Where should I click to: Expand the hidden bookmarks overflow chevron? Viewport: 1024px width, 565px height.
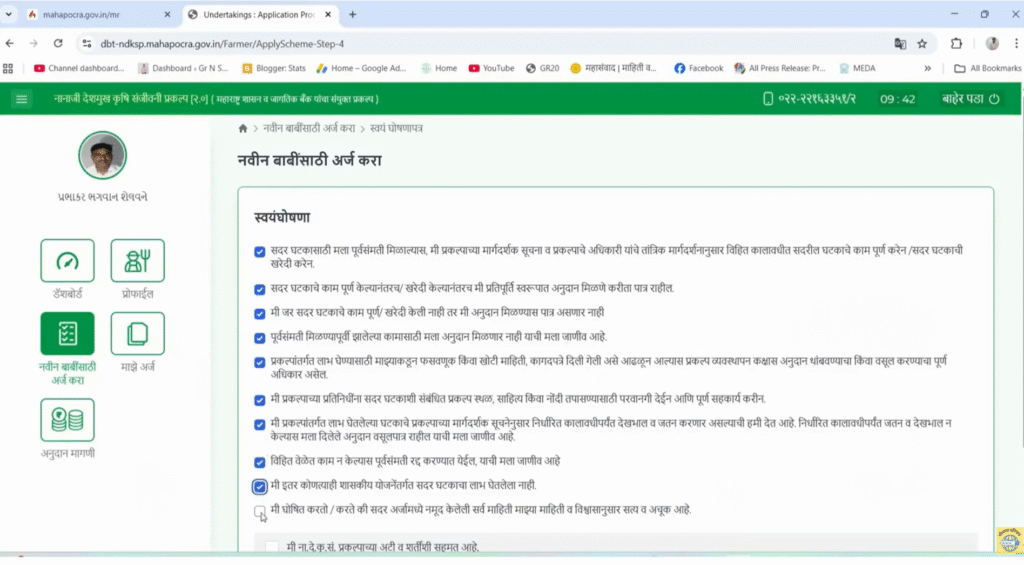click(927, 68)
